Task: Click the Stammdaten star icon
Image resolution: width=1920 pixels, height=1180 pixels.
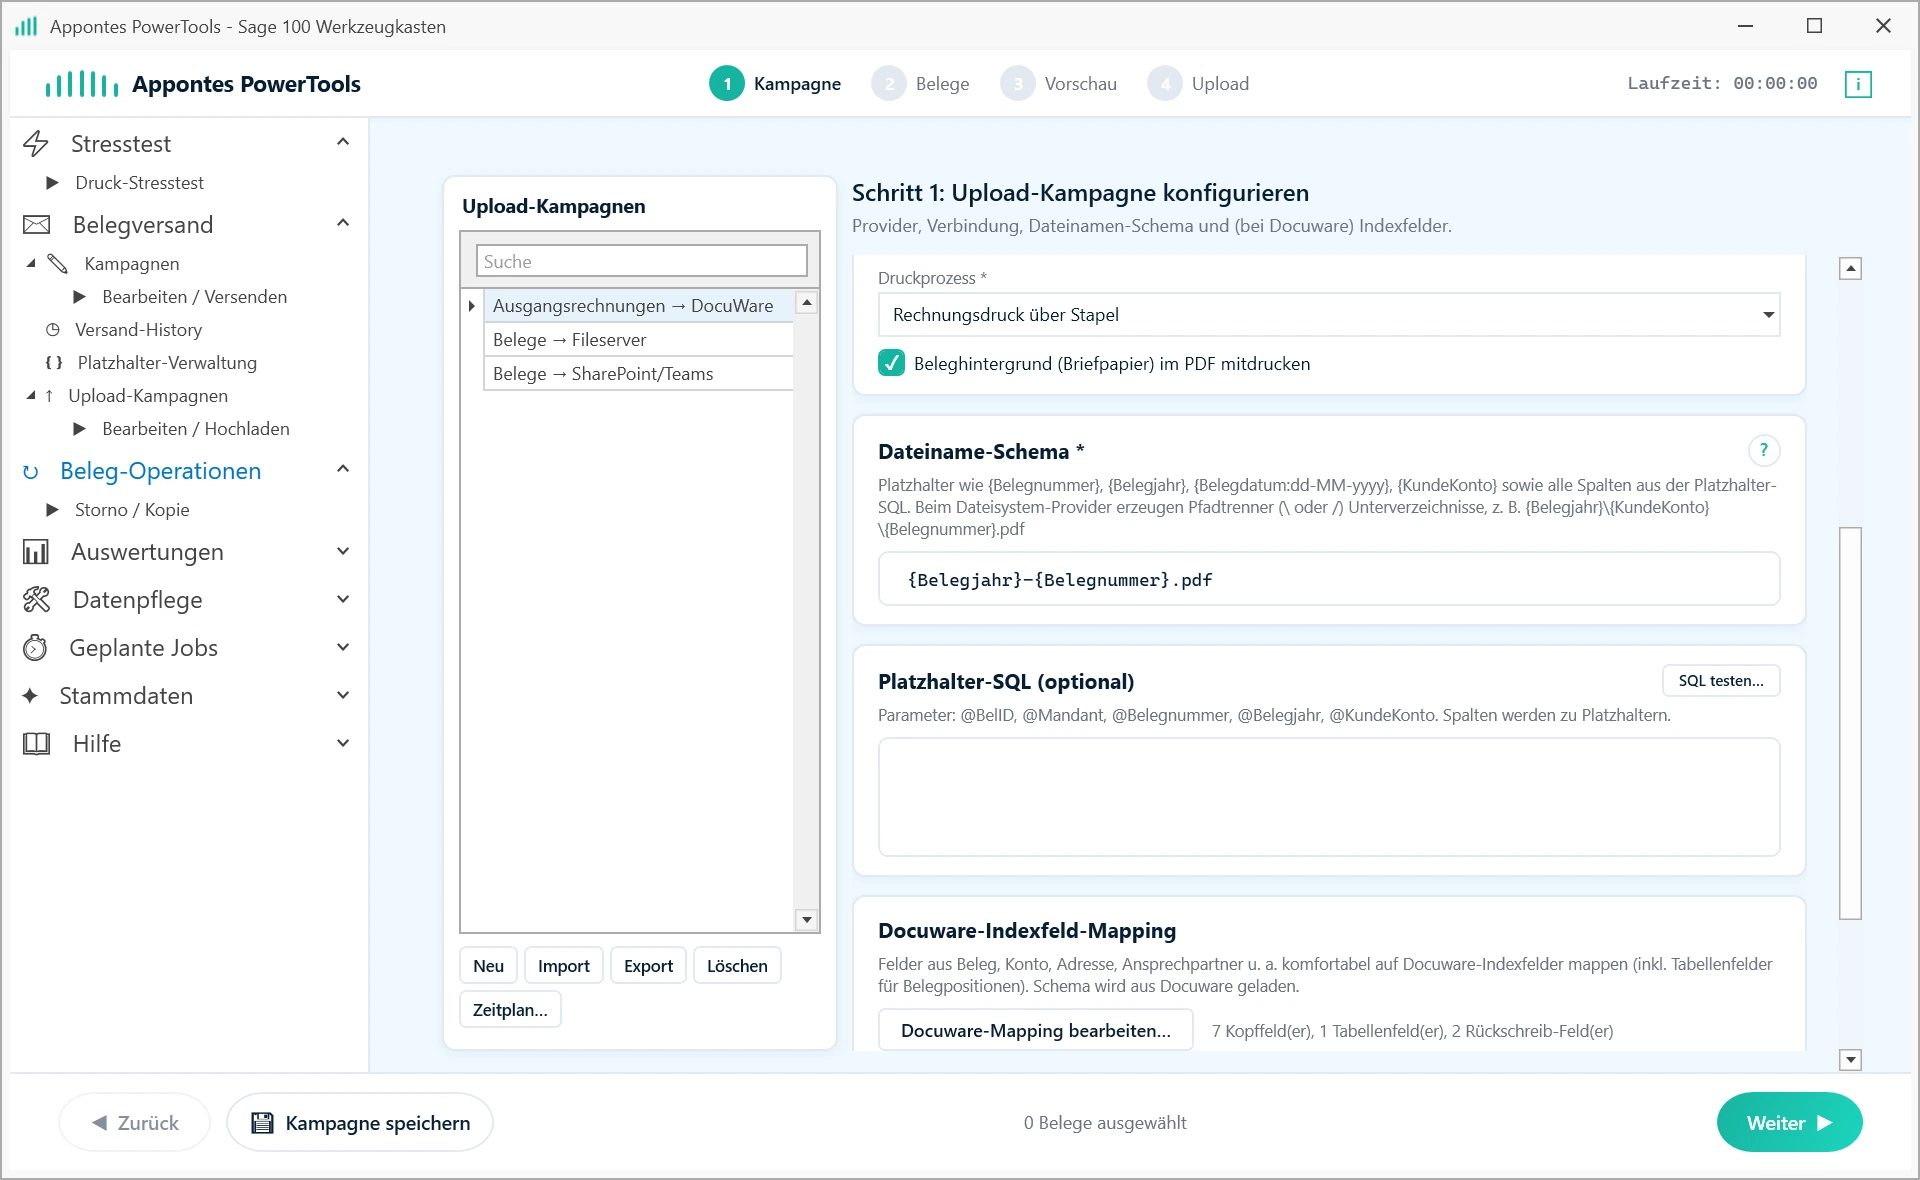Action: 31,696
